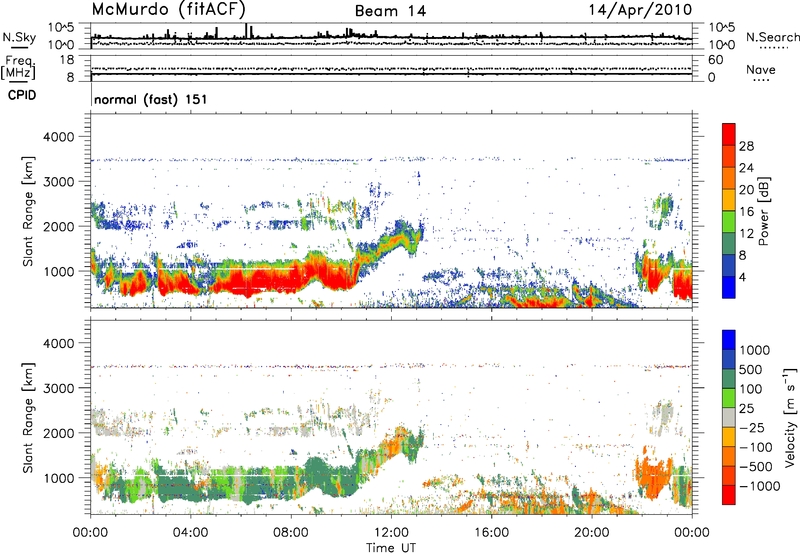Click the "12" label on Power colorbar
This screenshot has height=554, width=800.
[746, 234]
